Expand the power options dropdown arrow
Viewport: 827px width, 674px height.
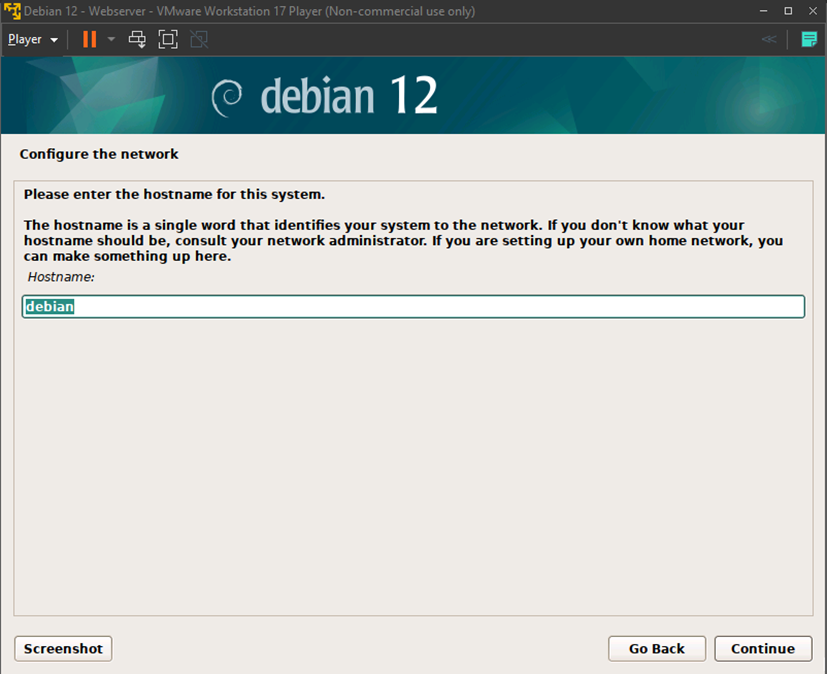[111, 40]
